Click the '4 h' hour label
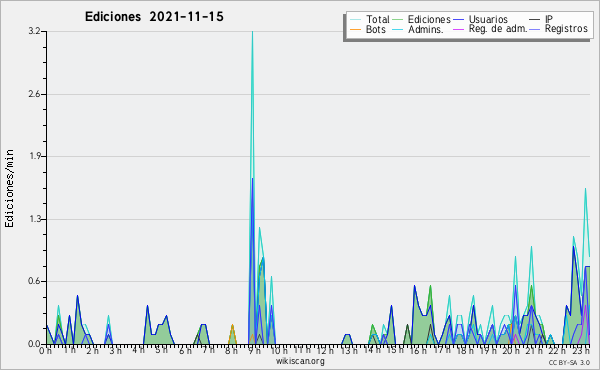 tap(139, 350)
